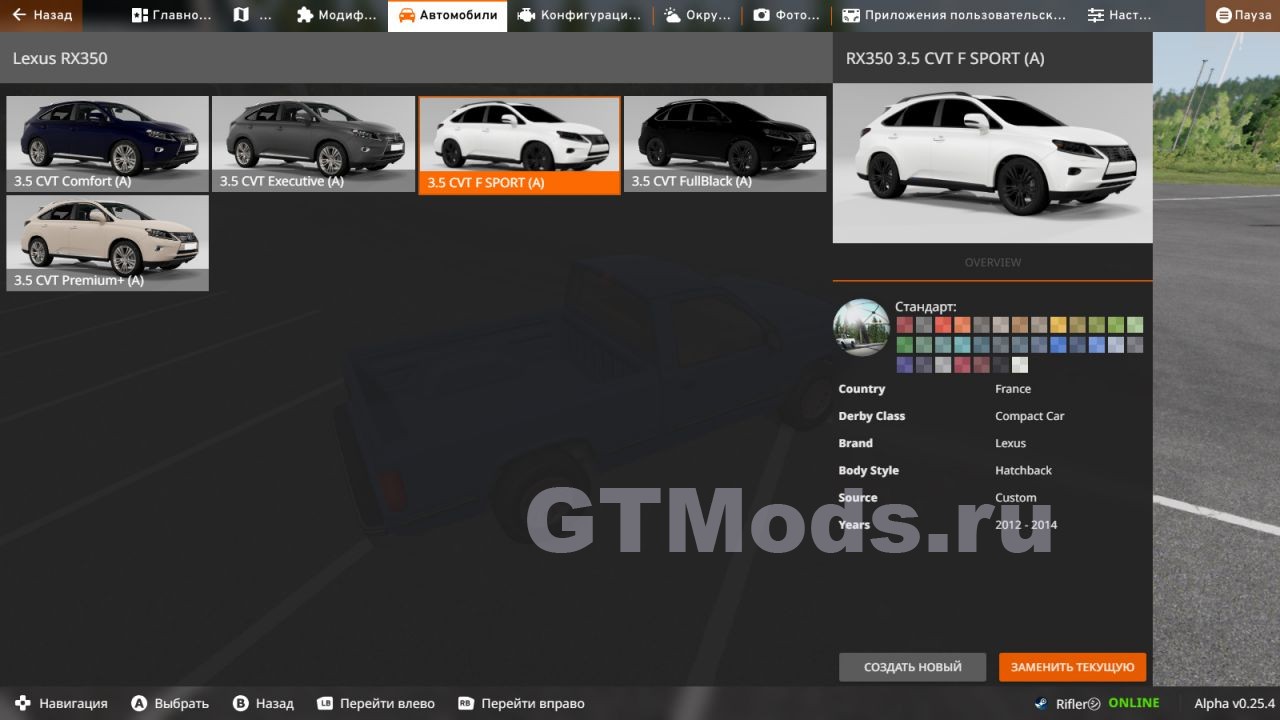1280x720 pixels.
Task: Click the Пауза pause button
Action: [1243, 15]
